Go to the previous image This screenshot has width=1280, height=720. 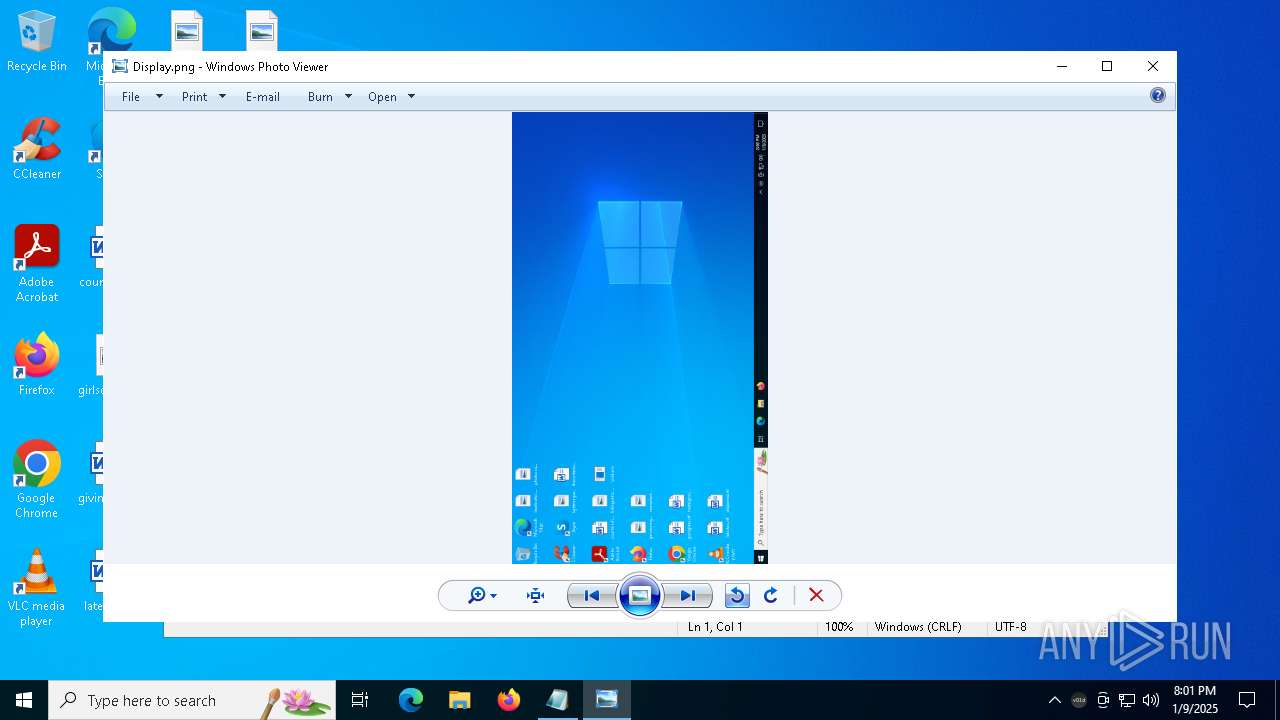pos(592,596)
